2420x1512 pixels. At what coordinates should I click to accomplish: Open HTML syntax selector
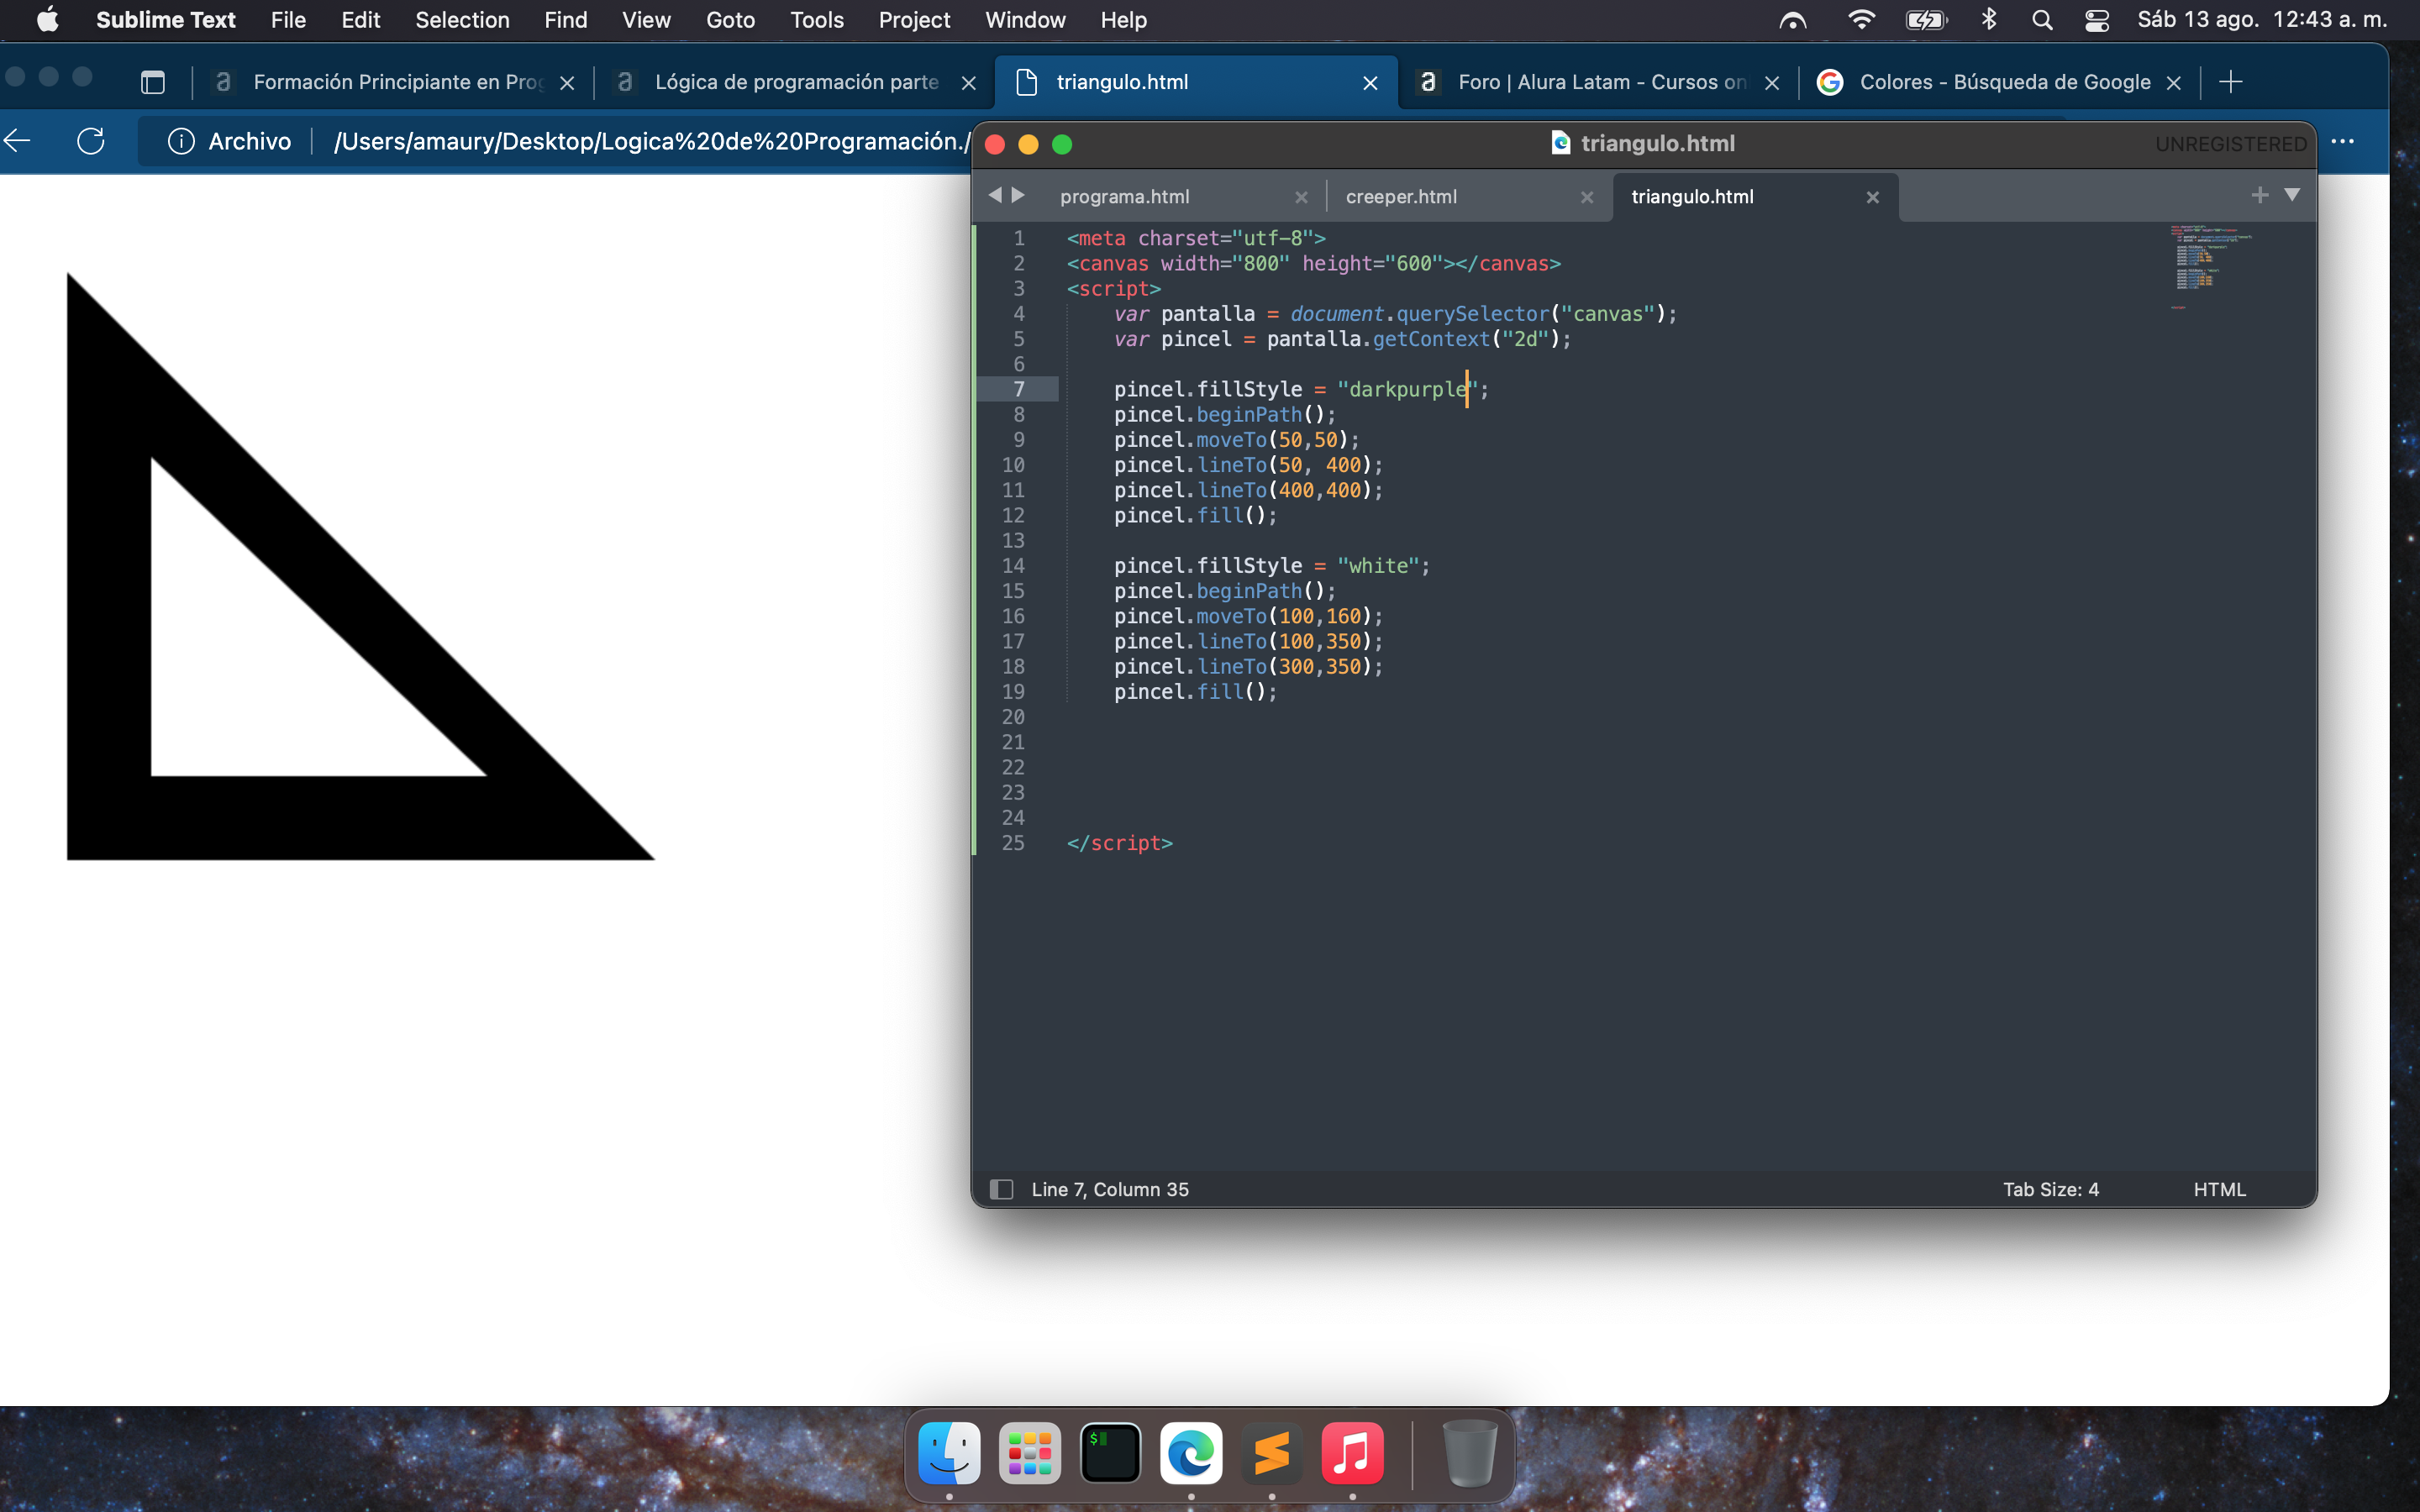tap(2219, 1189)
